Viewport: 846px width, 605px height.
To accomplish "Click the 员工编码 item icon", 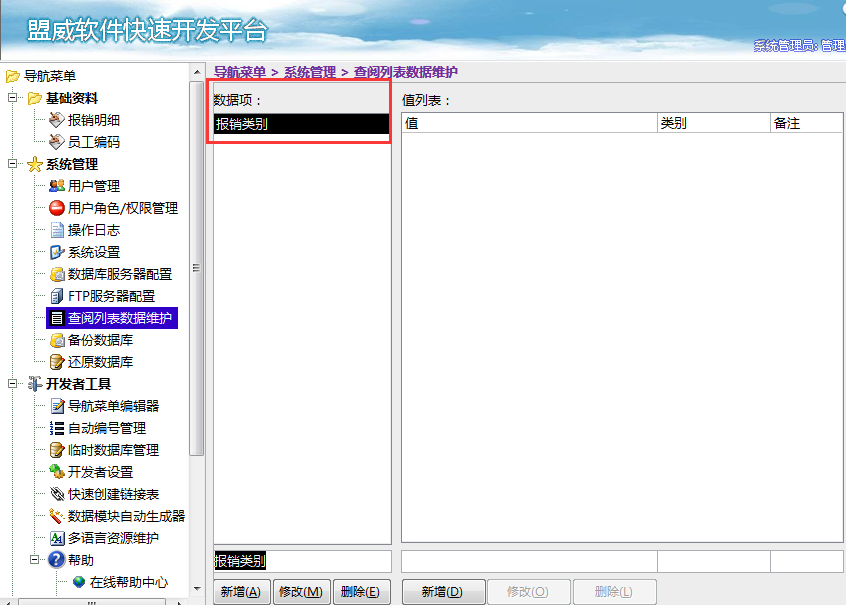I will [57, 142].
